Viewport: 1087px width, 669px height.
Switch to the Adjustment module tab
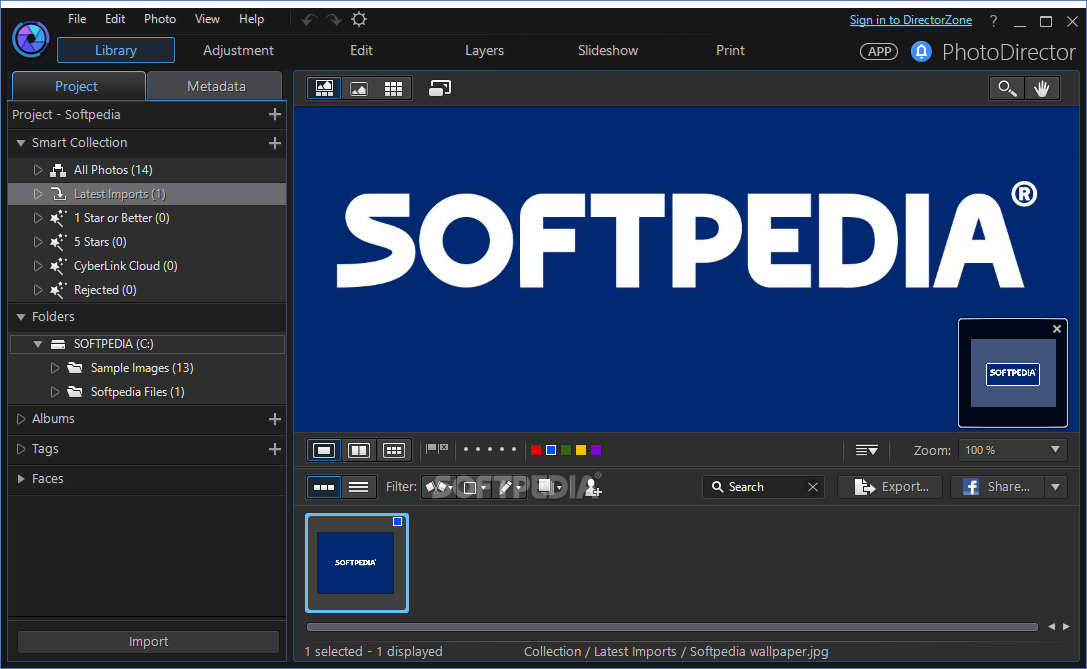pyautogui.click(x=238, y=51)
